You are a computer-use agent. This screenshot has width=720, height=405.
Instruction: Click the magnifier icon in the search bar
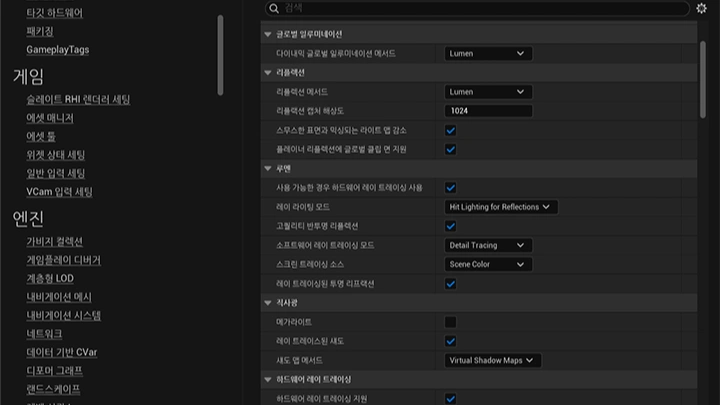pos(273,8)
